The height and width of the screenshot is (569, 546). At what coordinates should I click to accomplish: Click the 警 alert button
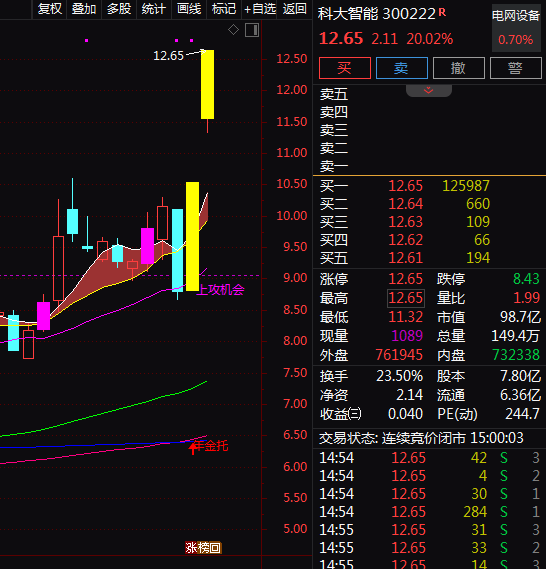[516, 68]
